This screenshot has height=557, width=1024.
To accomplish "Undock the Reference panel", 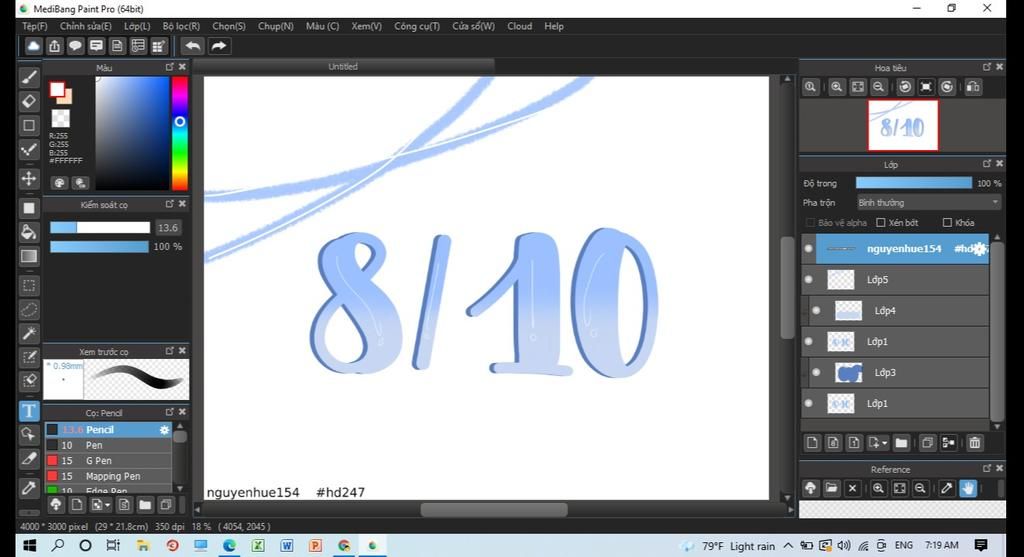I will click(x=987, y=468).
